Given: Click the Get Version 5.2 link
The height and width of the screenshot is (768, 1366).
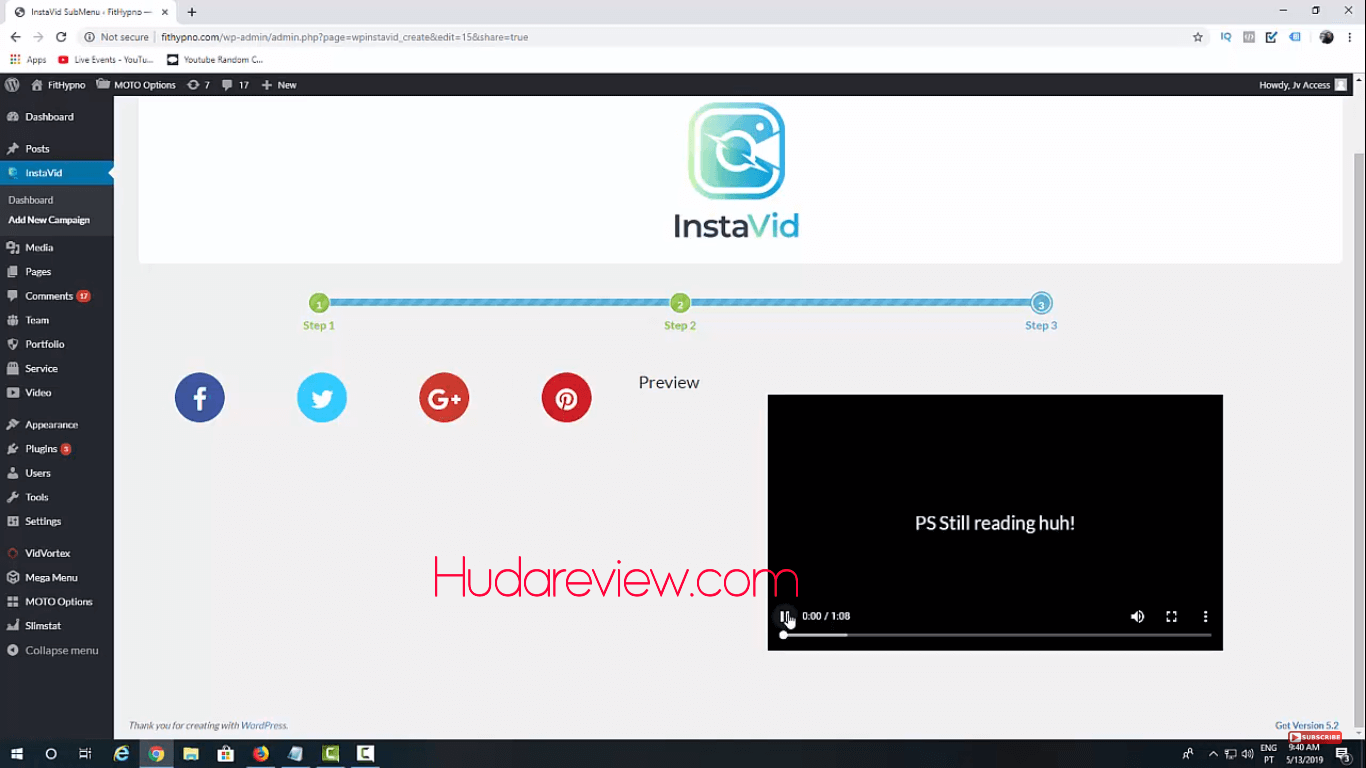Looking at the screenshot, I should tap(1306, 726).
